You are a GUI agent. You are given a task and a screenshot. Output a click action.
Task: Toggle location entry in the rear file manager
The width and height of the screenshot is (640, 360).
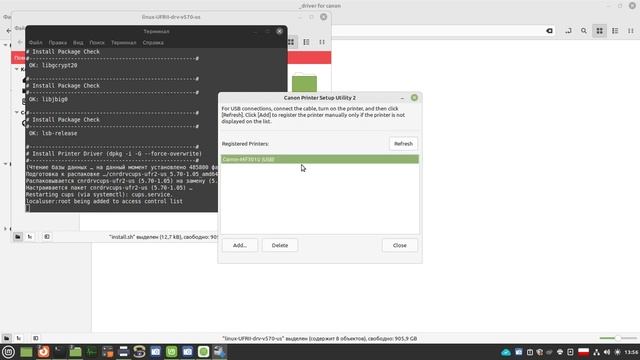click(x=568, y=31)
